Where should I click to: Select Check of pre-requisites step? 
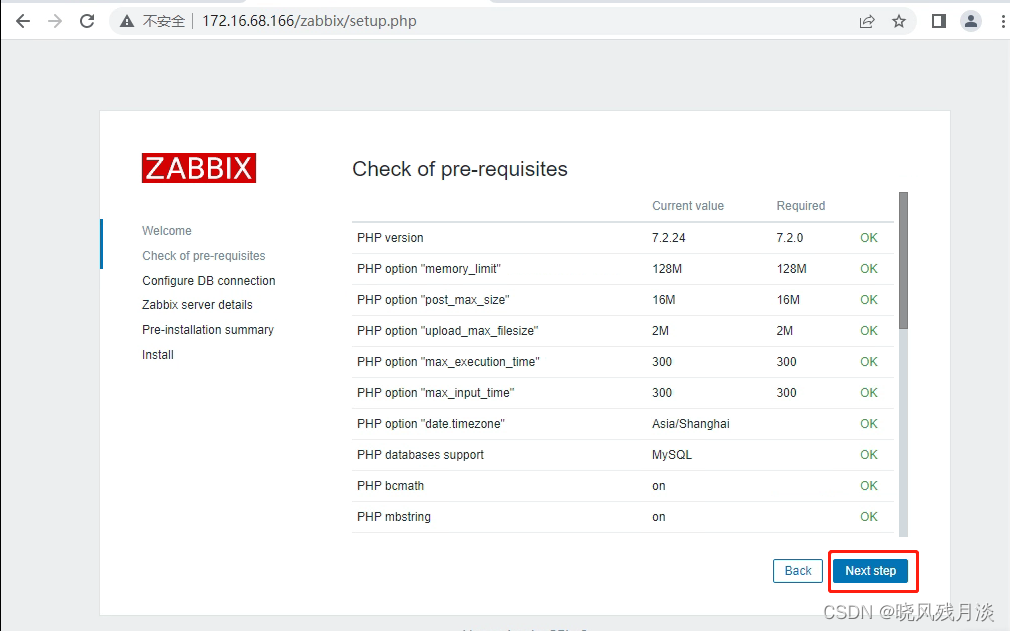pos(204,256)
